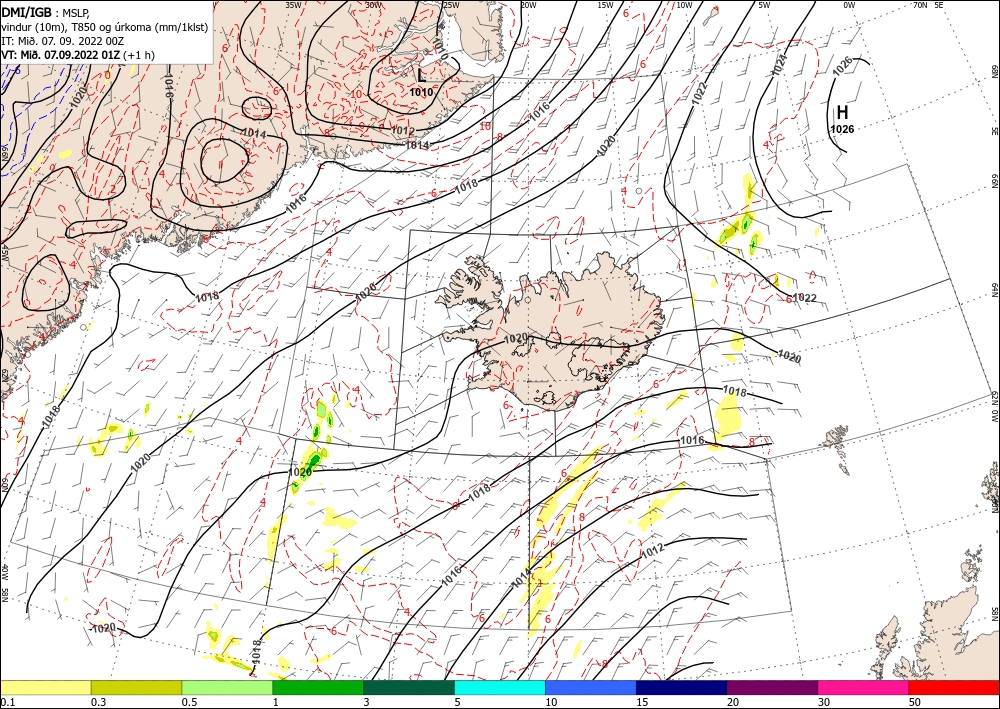Click the yellow 0.1 mm legend color segment

(45, 687)
